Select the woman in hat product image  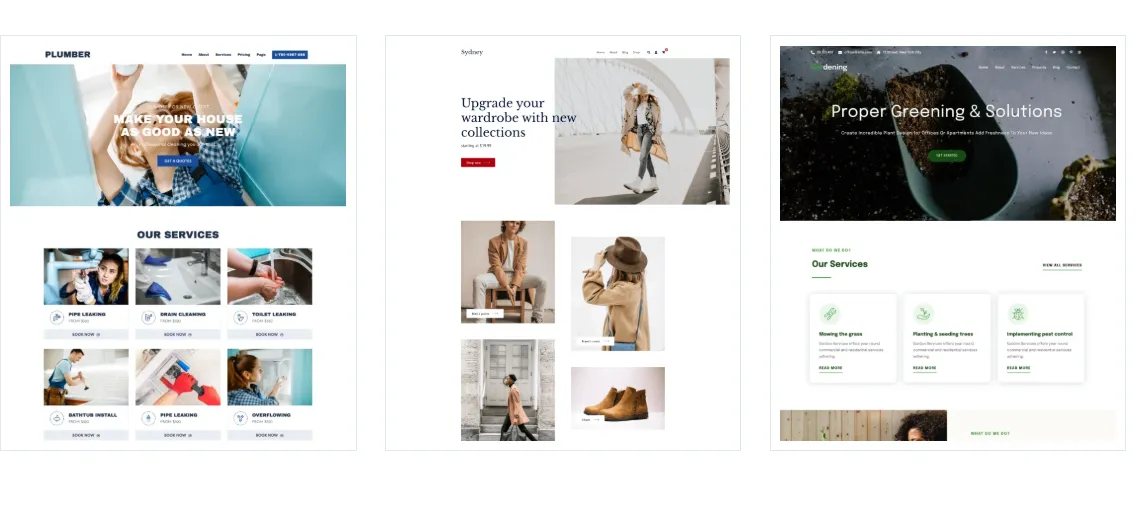pos(617,293)
